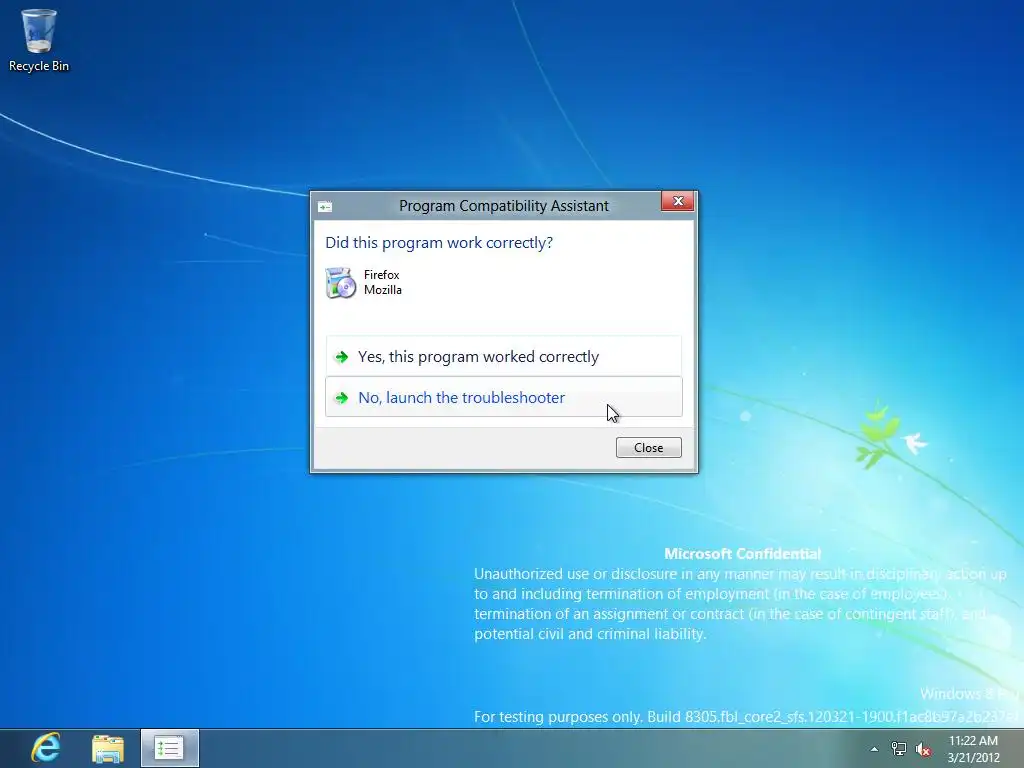Choose No, launch the troubleshooter
Viewport: 1024px width, 768px height.
pyautogui.click(x=504, y=397)
